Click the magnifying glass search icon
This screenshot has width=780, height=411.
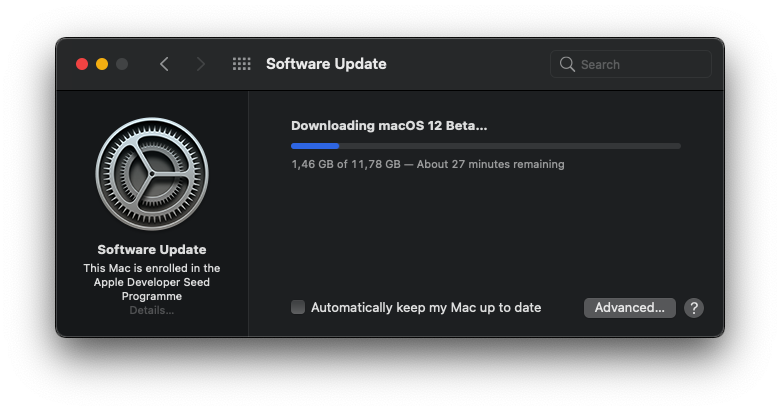point(568,64)
